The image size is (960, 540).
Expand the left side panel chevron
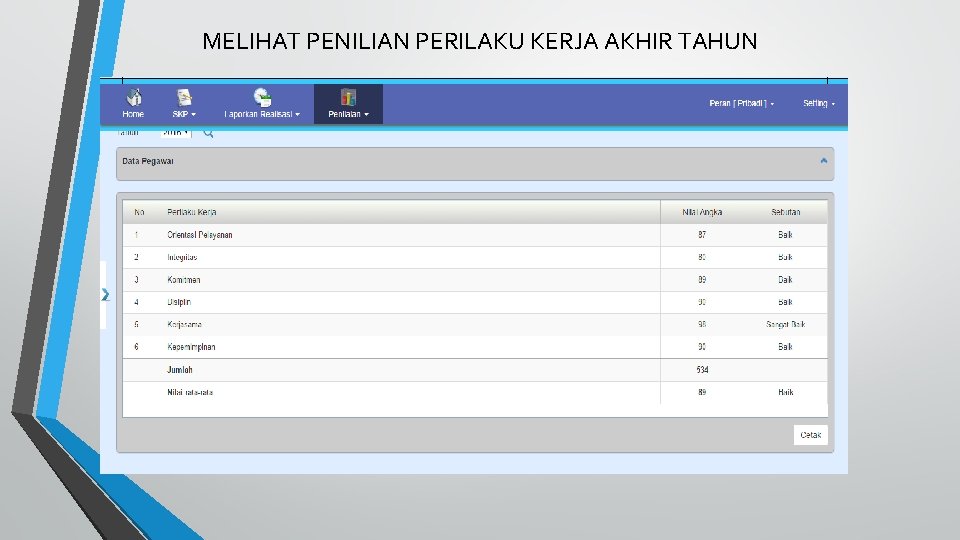pyautogui.click(x=105, y=295)
